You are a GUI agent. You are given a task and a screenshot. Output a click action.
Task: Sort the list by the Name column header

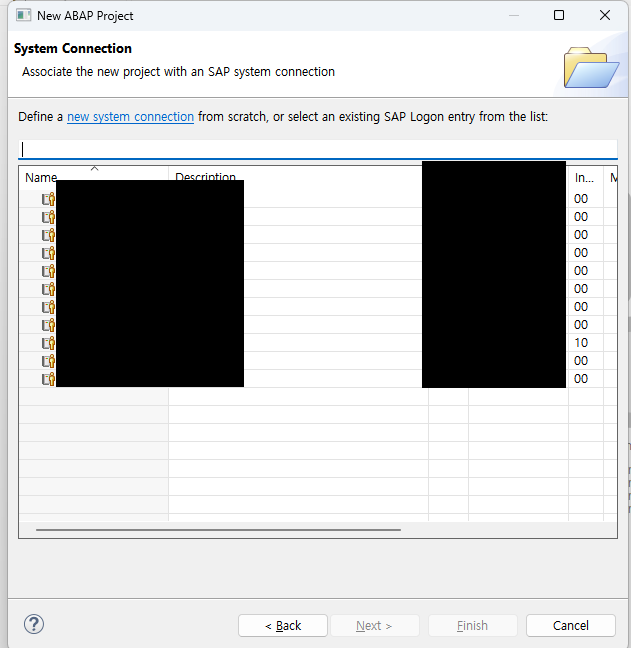point(94,178)
